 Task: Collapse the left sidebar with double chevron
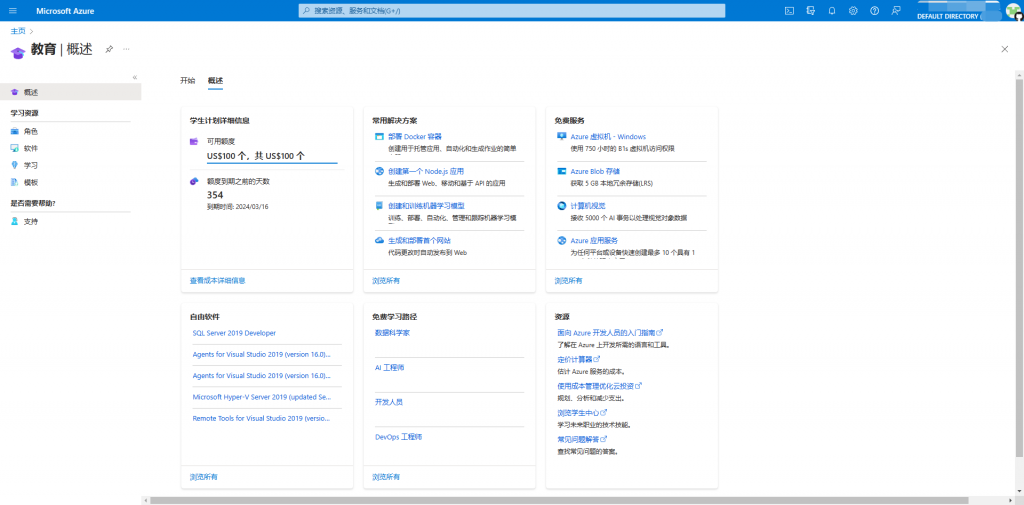point(135,77)
